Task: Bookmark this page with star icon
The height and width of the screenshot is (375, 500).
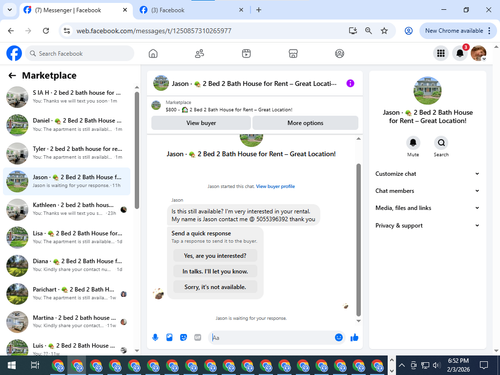Action: (384, 31)
